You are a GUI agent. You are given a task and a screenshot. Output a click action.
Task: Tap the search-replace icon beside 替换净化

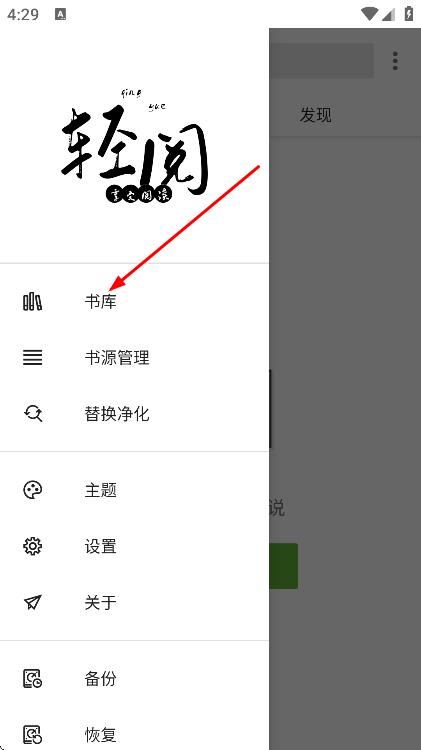tap(33, 413)
